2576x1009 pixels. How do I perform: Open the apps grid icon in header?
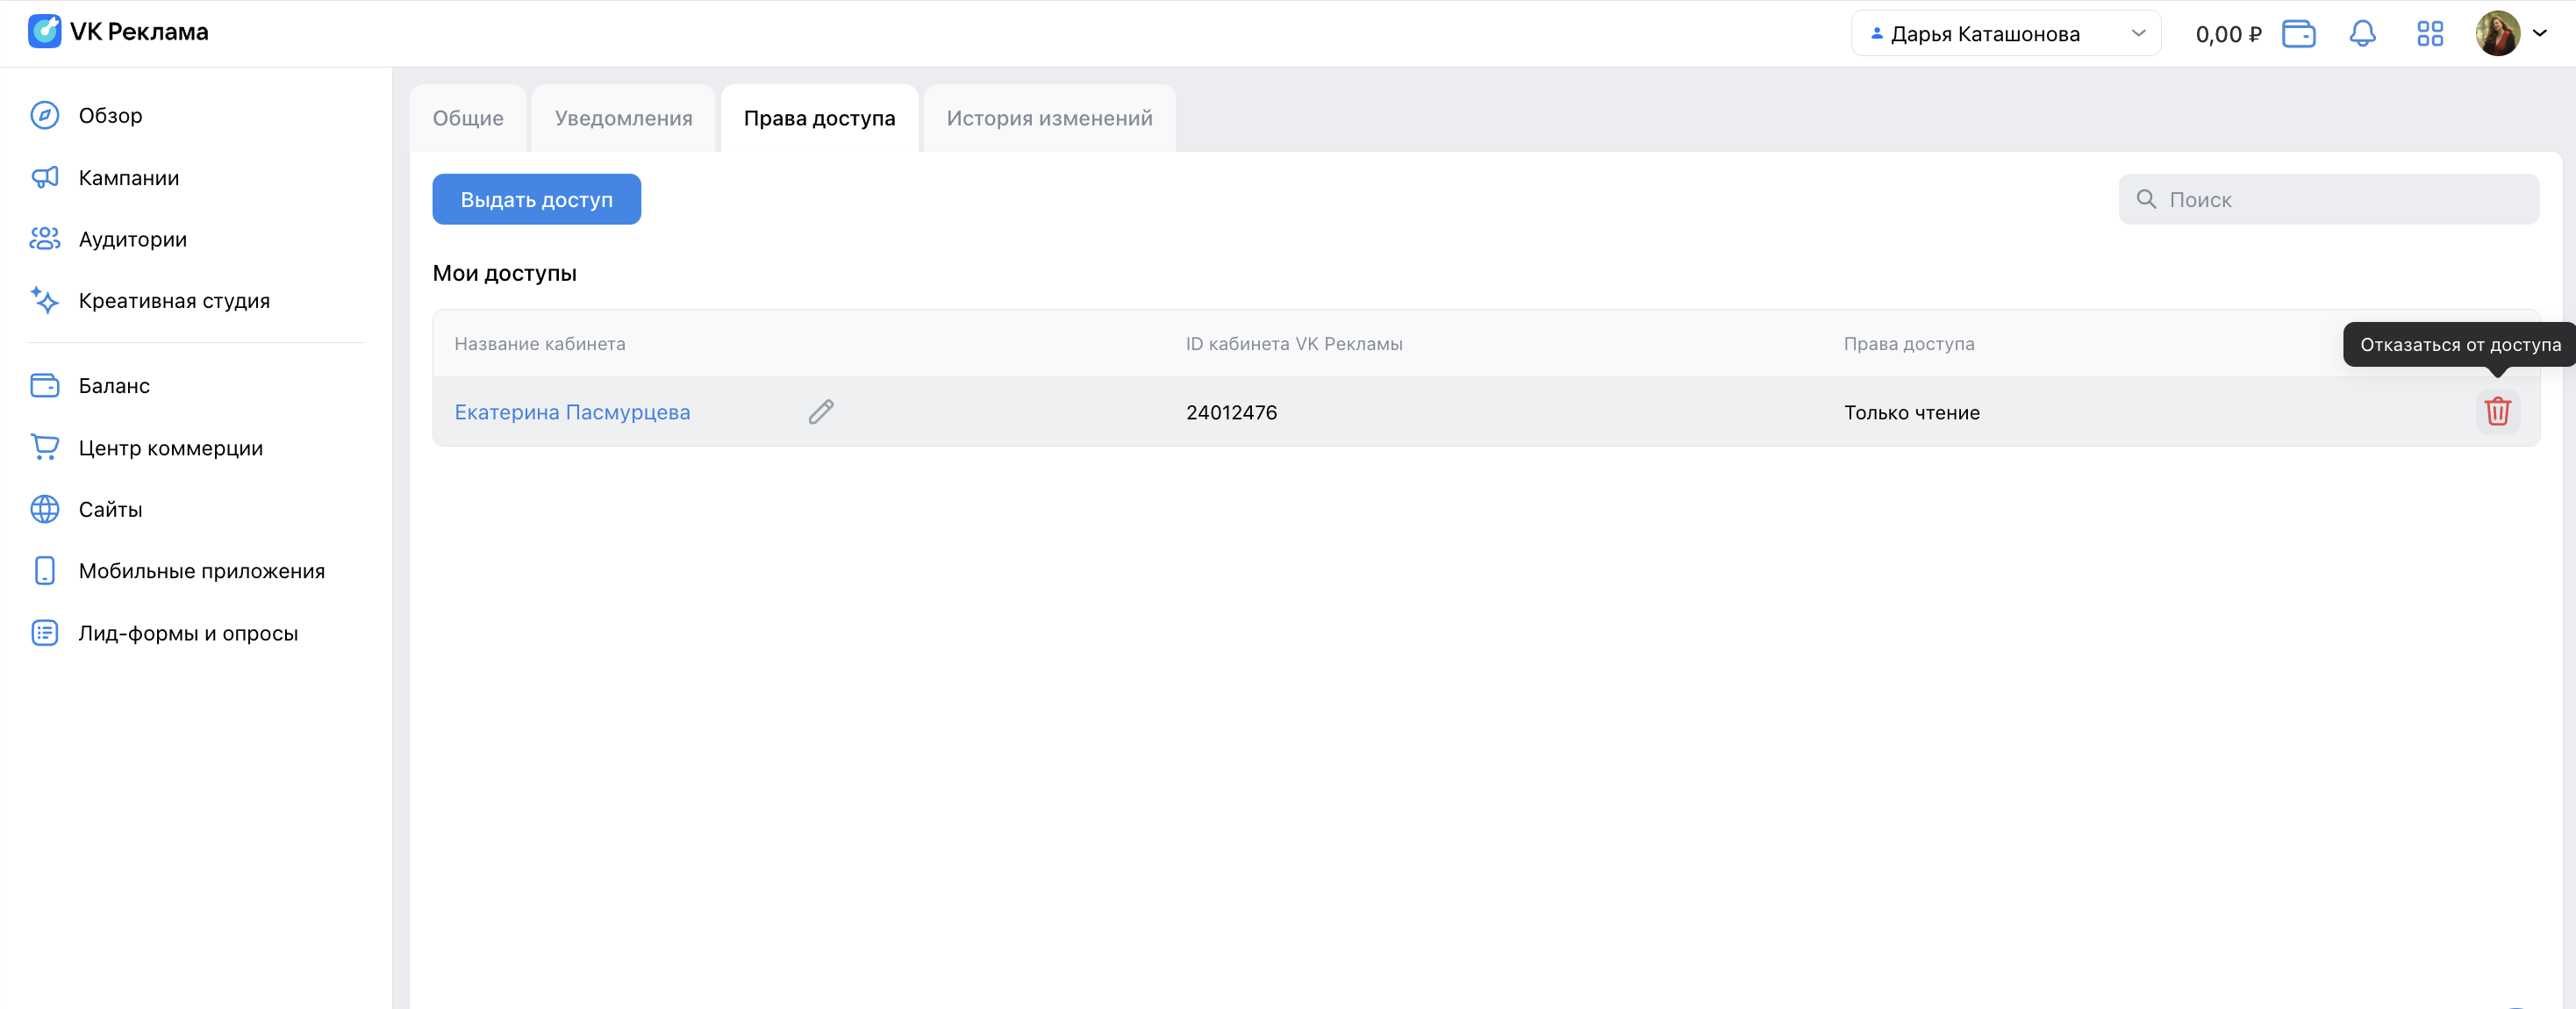[2429, 33]
